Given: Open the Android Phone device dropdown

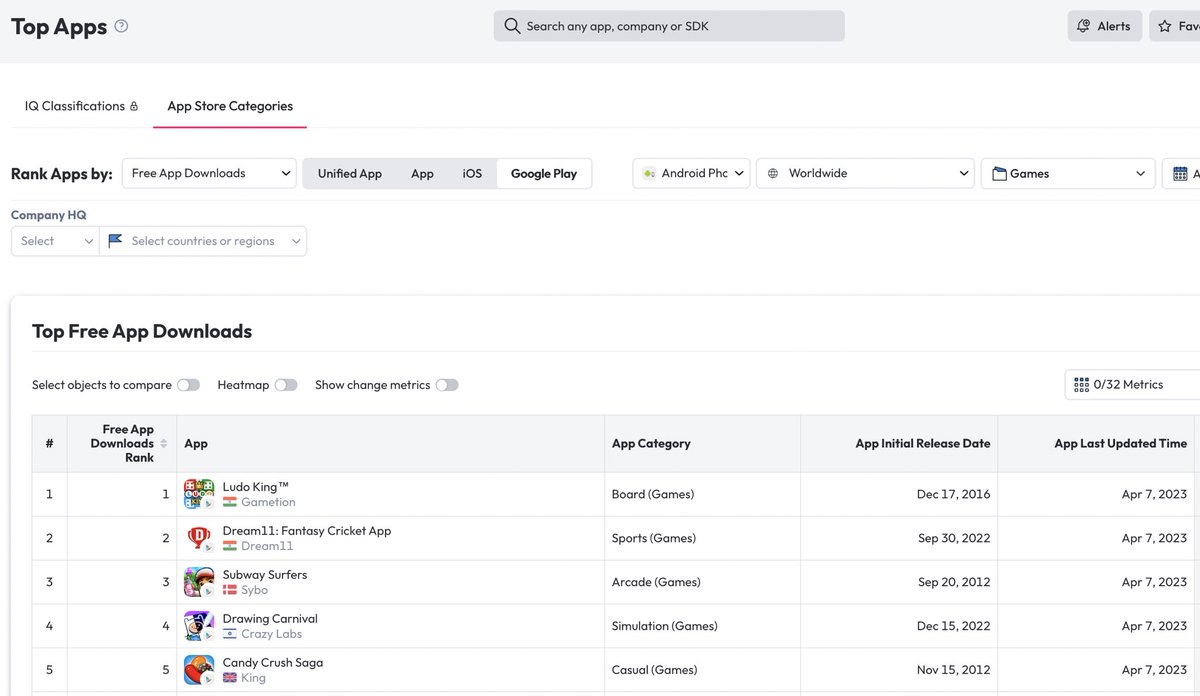Looking at the screenshot, I should point(691,173).
